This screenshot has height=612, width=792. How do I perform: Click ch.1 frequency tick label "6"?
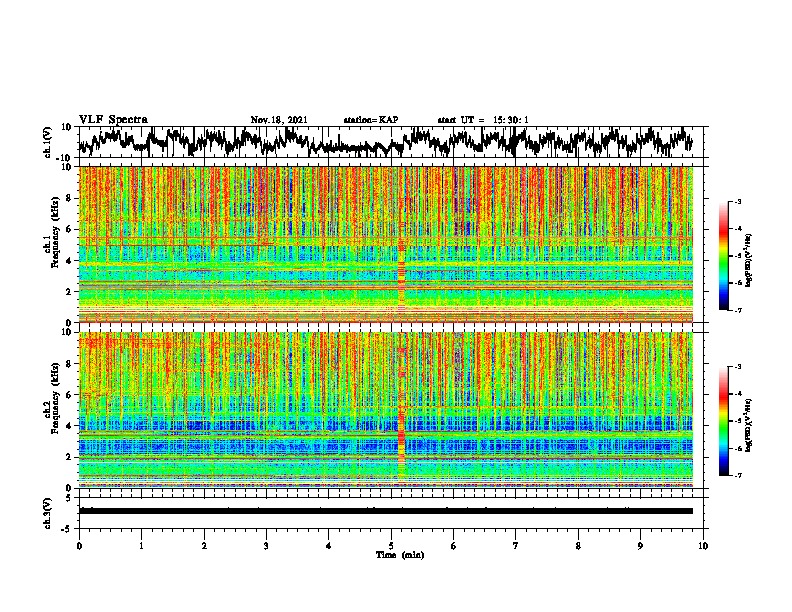click(x=69, y=229)
